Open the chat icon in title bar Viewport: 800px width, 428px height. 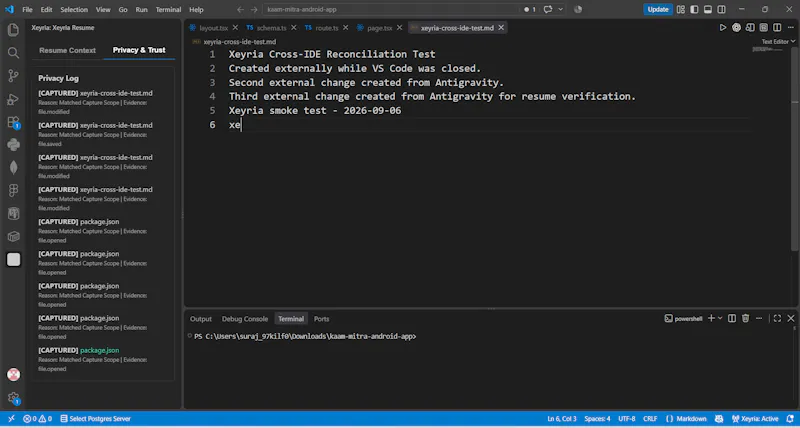point(548,9)
